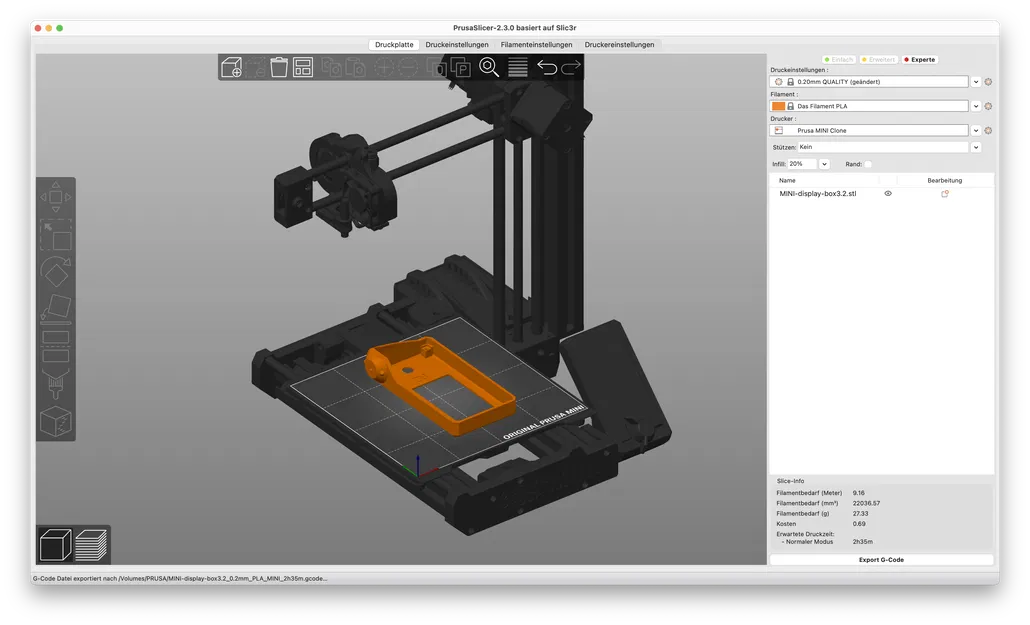The width and height of the screenshot is (1030, 625).
Task: Enable the Rand checkbox
Action: (868, 164)
